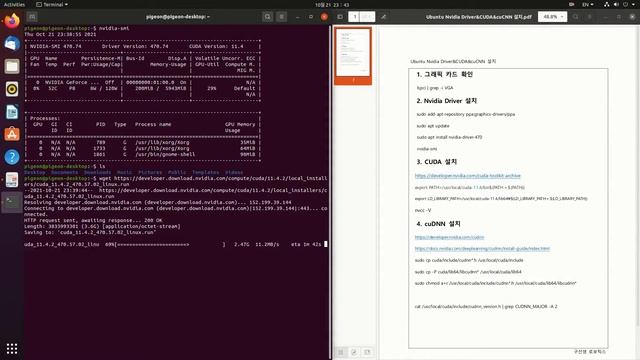Toggle the PDF viewer side pane button
The height and width of the screenshot is (360, 640).
340,17
